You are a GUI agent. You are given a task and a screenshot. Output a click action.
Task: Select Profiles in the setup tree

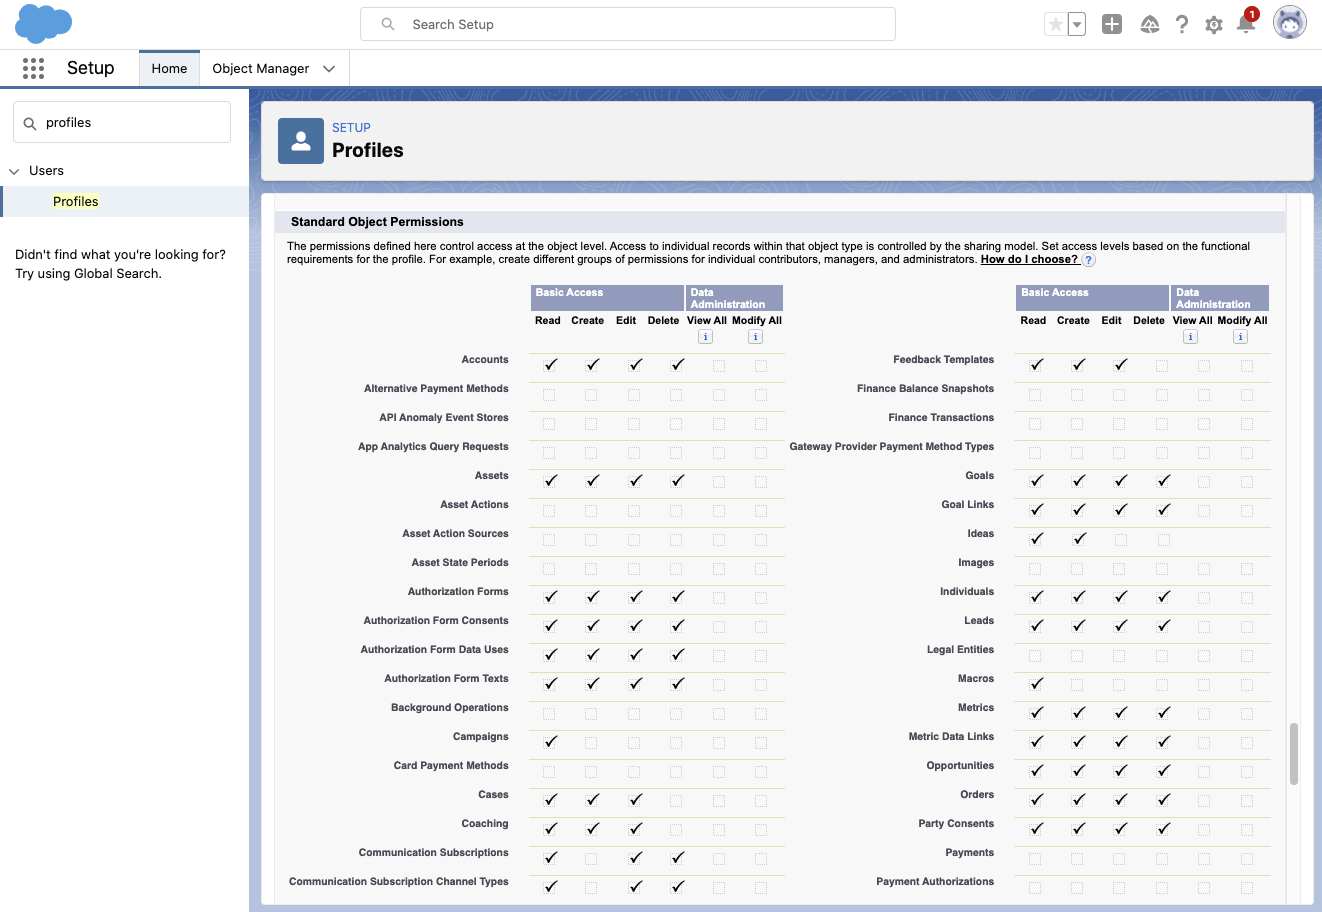point(76,202)
